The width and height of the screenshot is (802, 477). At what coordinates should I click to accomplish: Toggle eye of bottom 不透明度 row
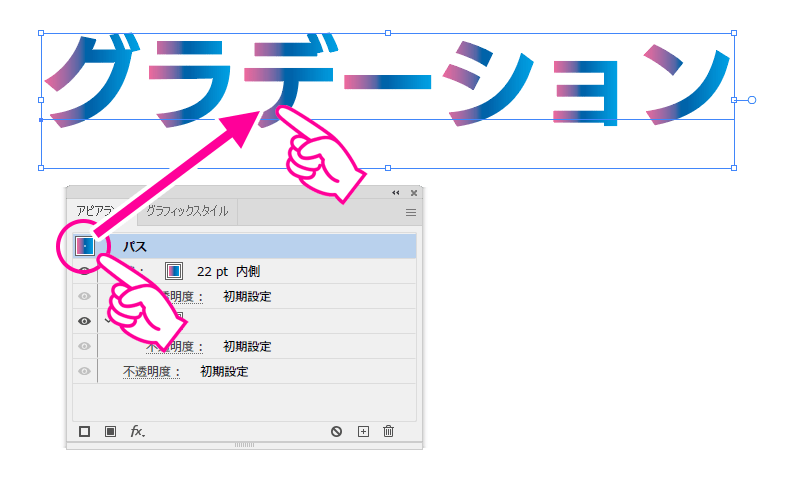[x=84, y=371]
